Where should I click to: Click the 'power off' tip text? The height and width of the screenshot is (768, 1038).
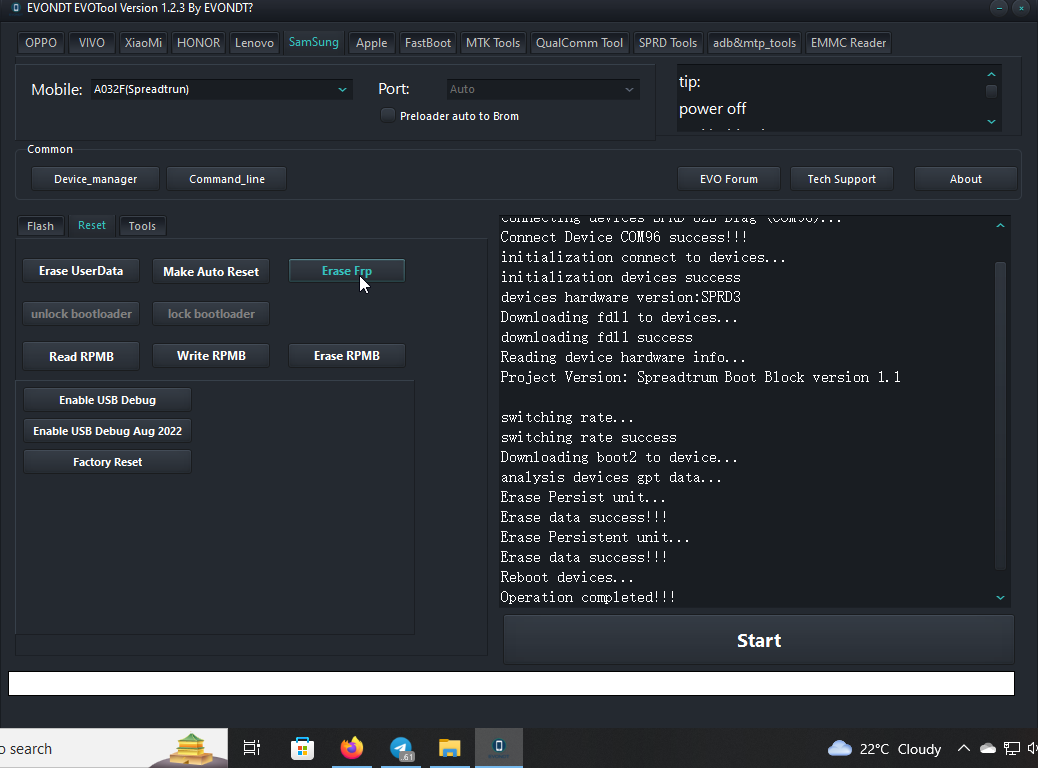[712, 109]
